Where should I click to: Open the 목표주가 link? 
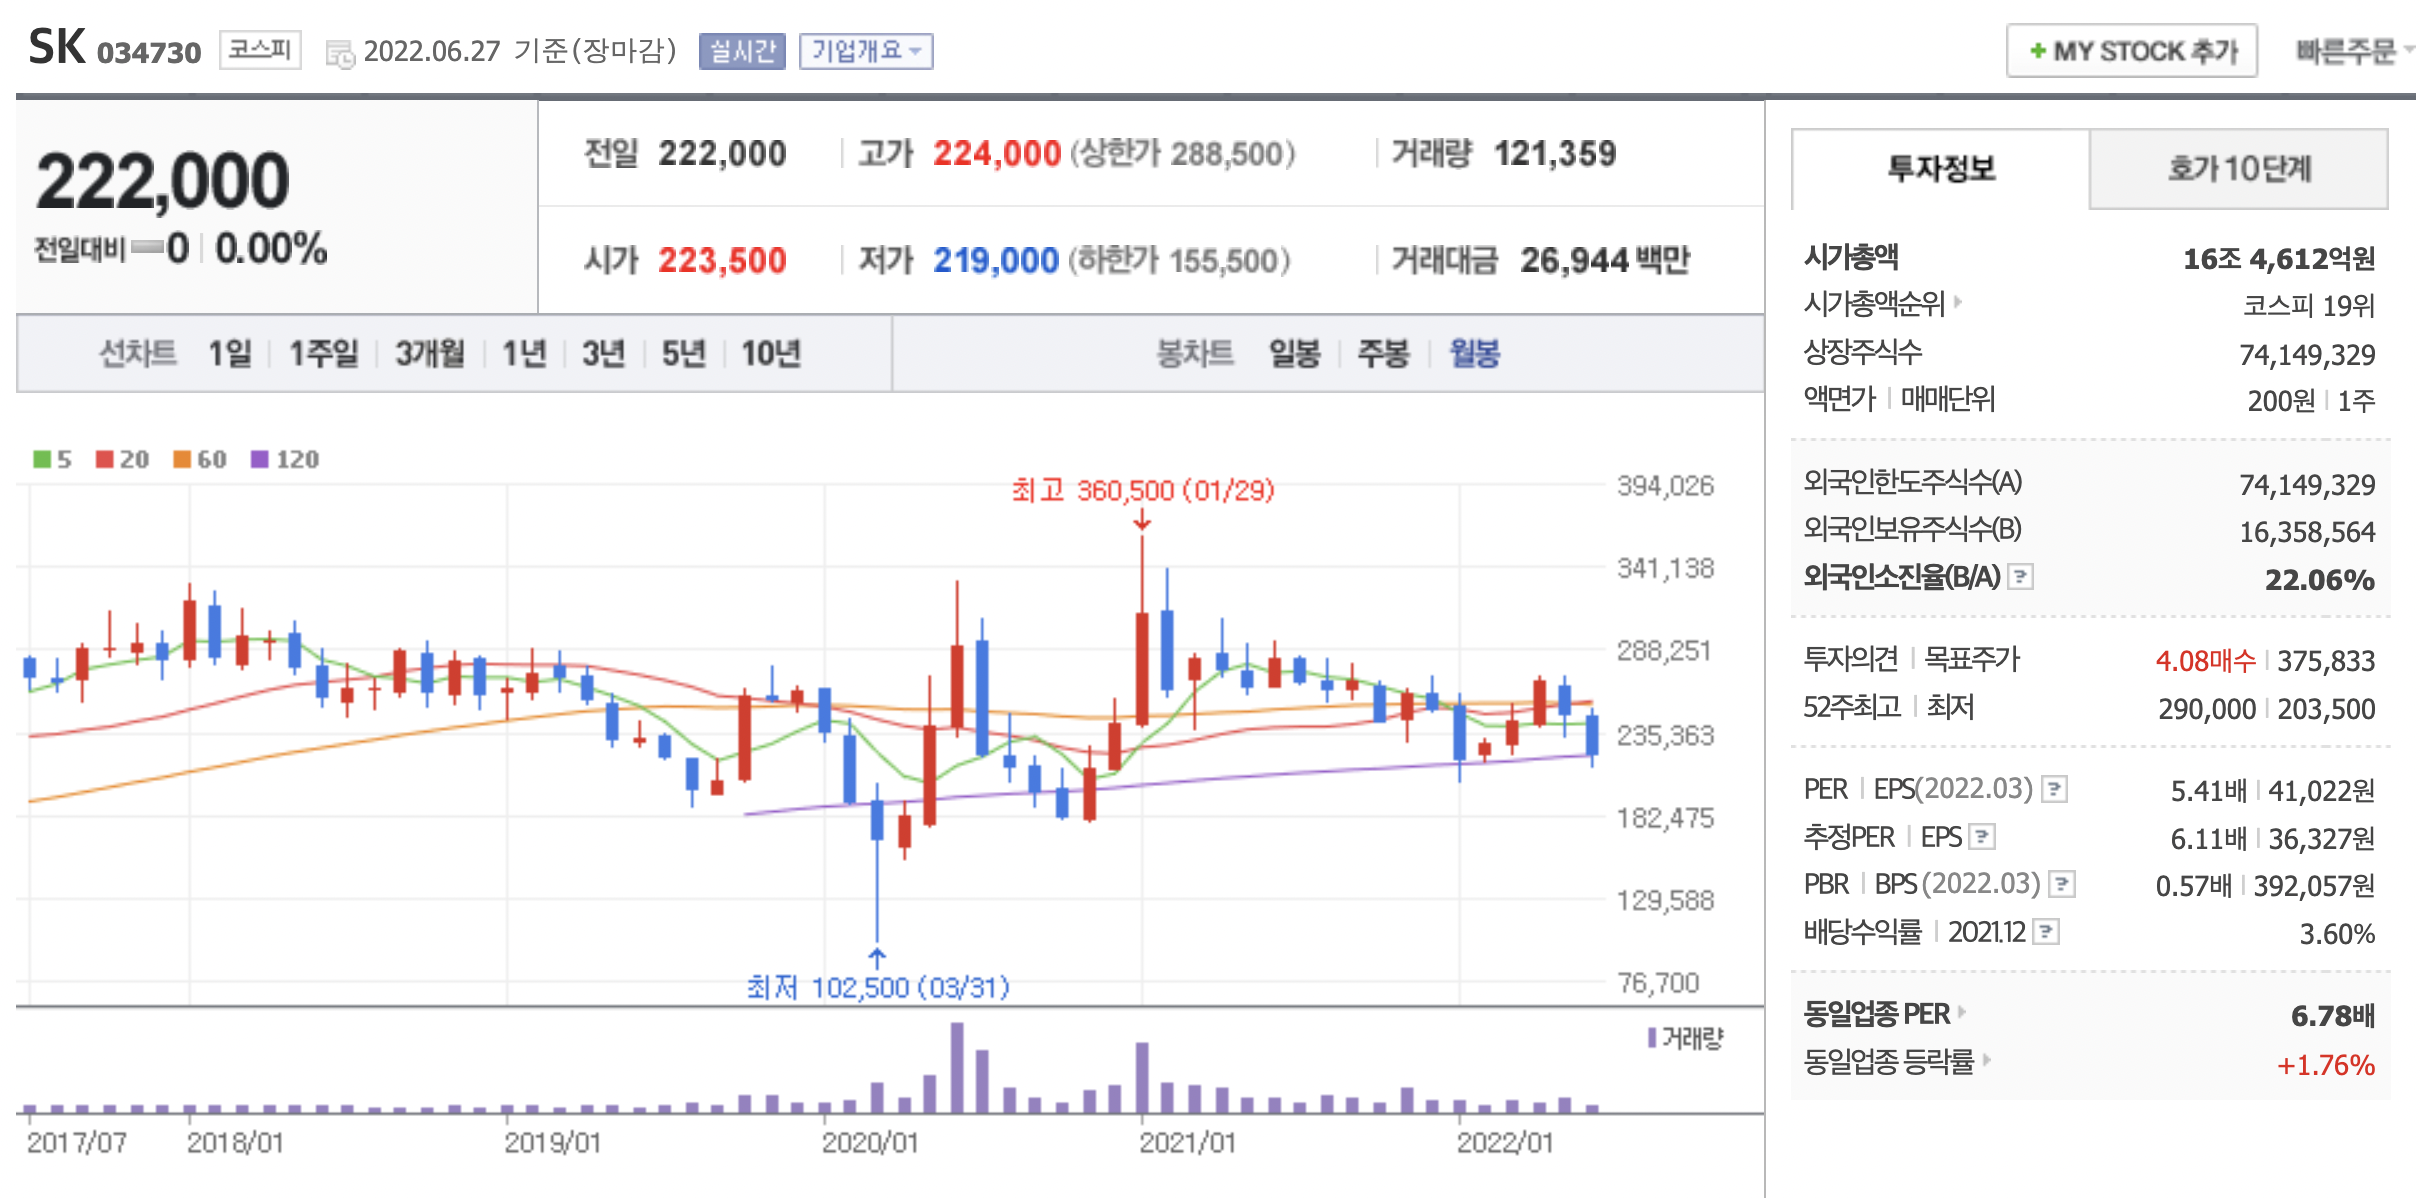1972,659
